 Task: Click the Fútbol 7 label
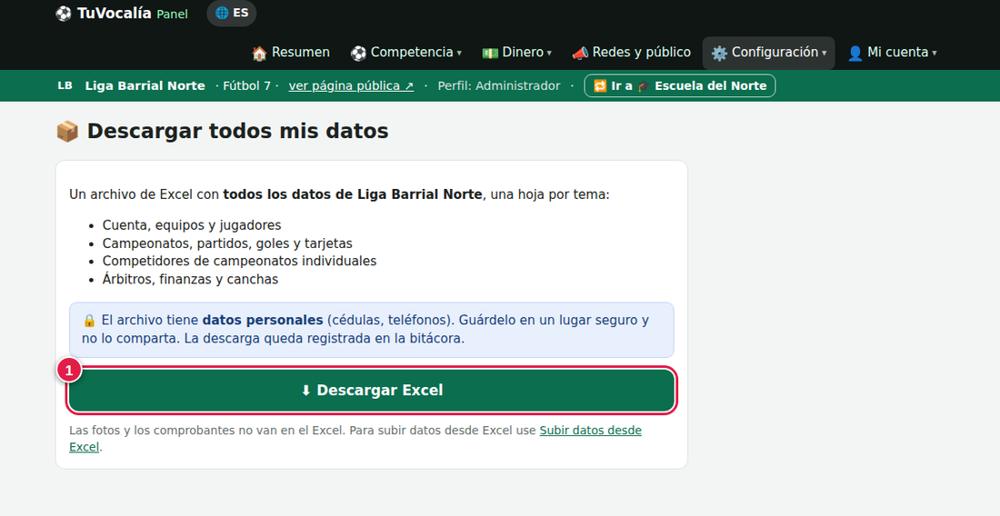[247, 85]
